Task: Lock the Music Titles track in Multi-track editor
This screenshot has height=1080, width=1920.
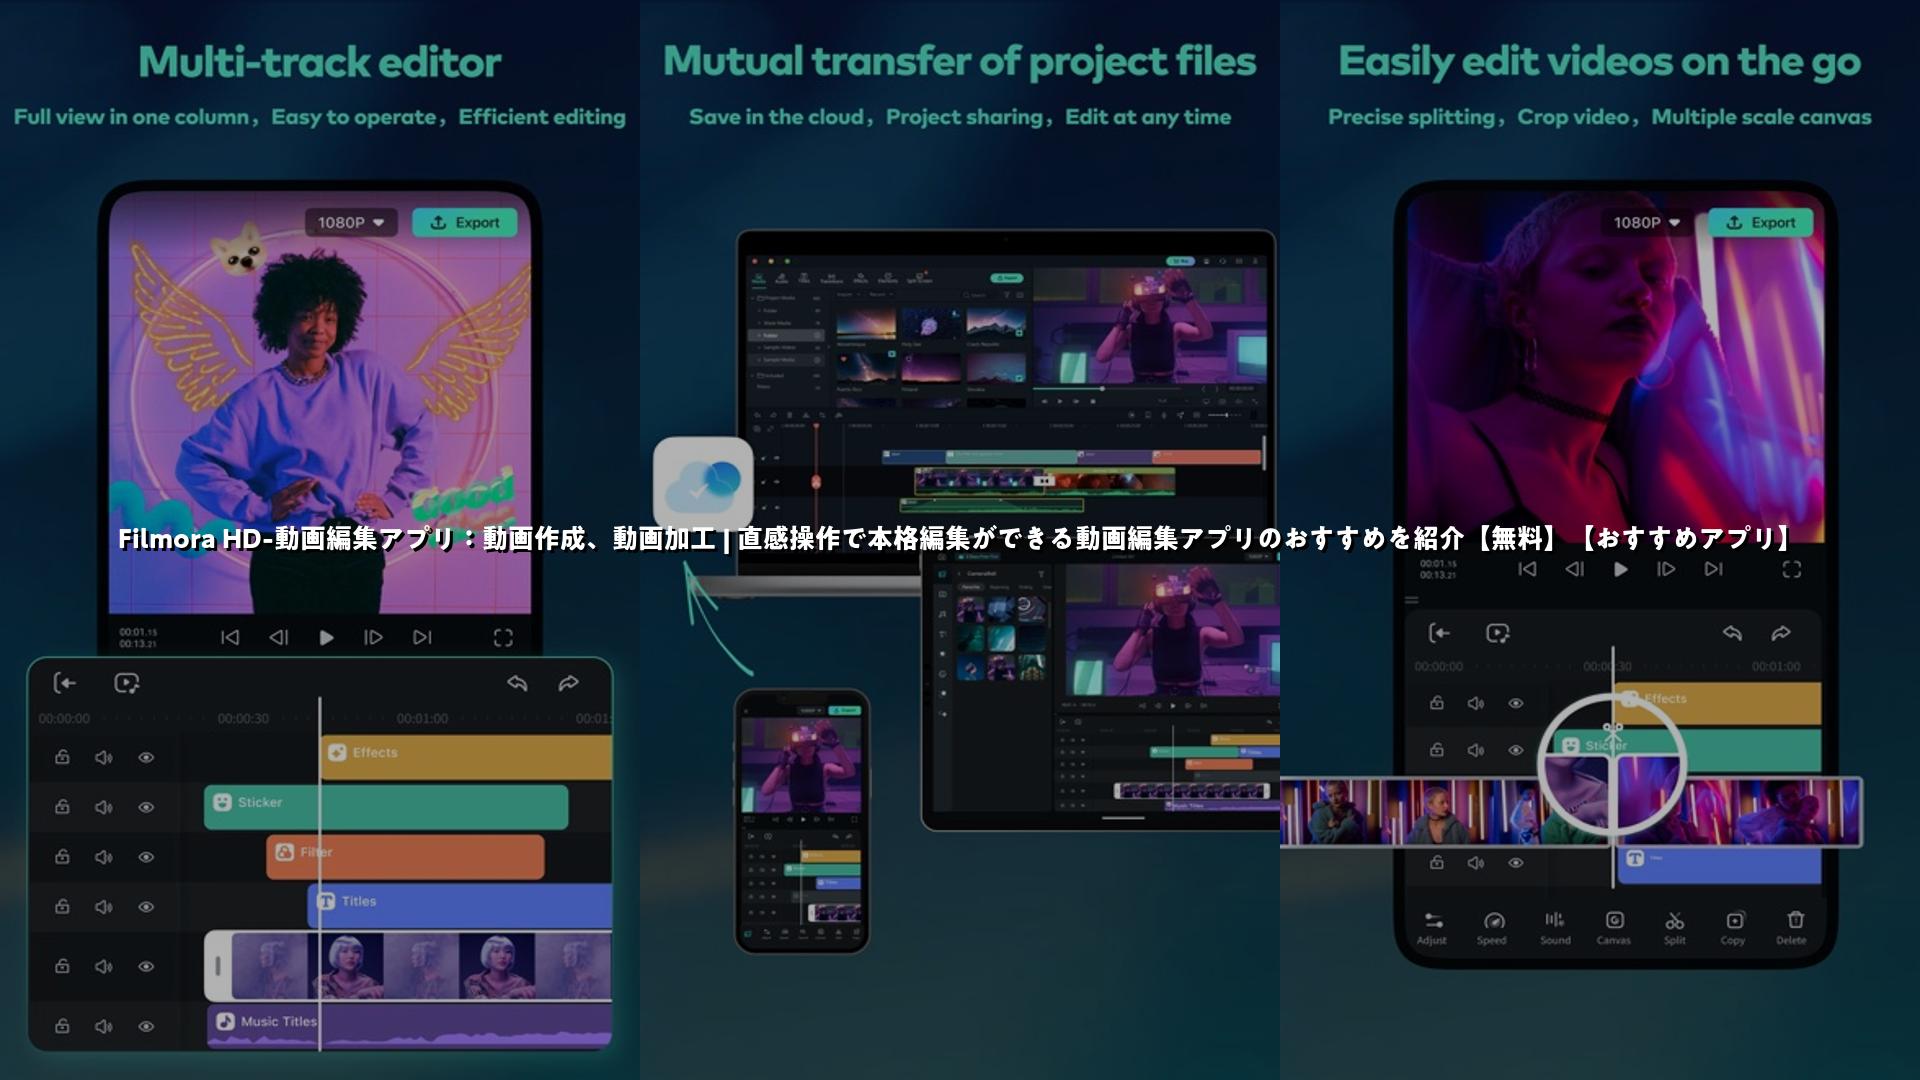Action: pyautogui.click(x=62, y=1026)
